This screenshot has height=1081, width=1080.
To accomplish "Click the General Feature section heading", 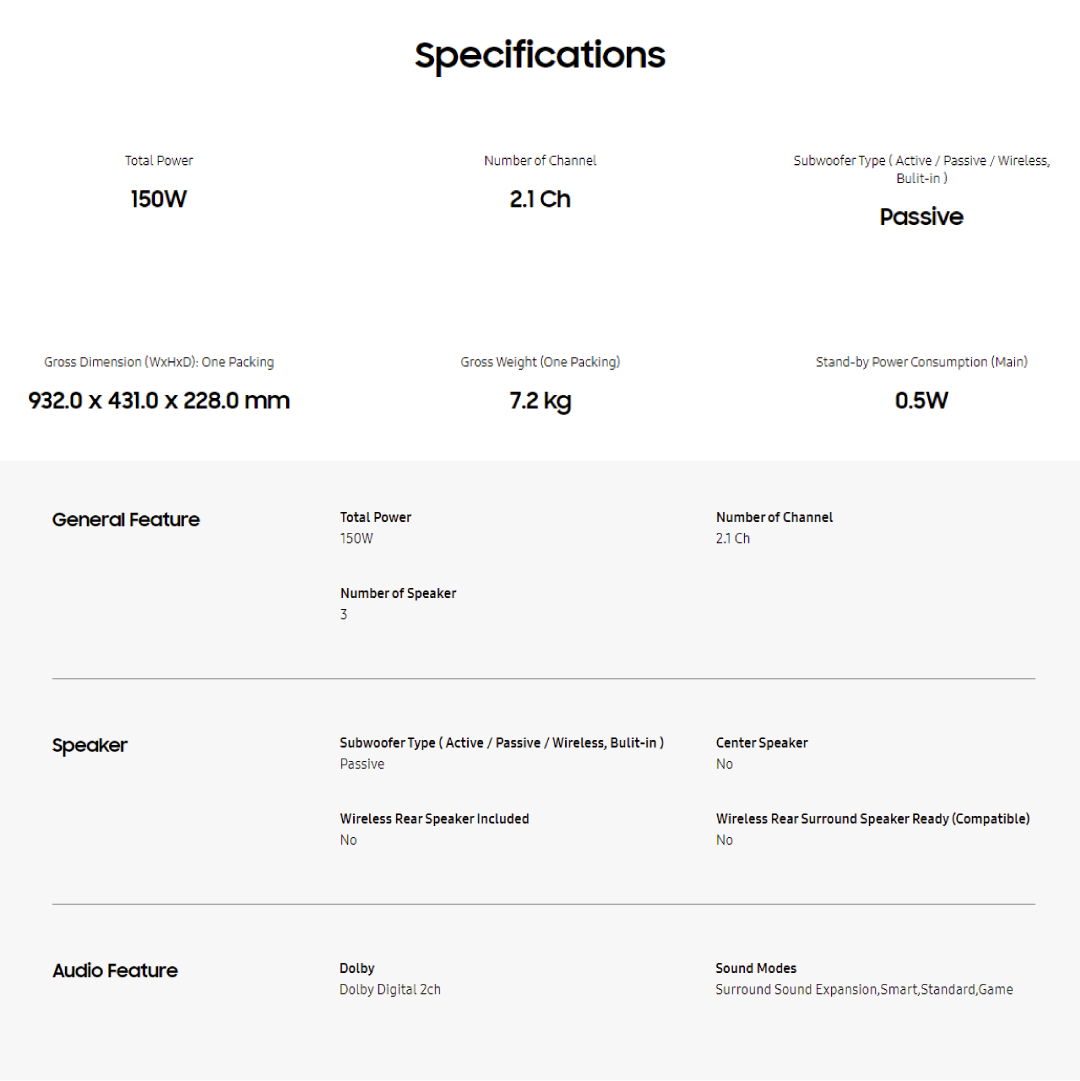I will [x=126, y=520].
